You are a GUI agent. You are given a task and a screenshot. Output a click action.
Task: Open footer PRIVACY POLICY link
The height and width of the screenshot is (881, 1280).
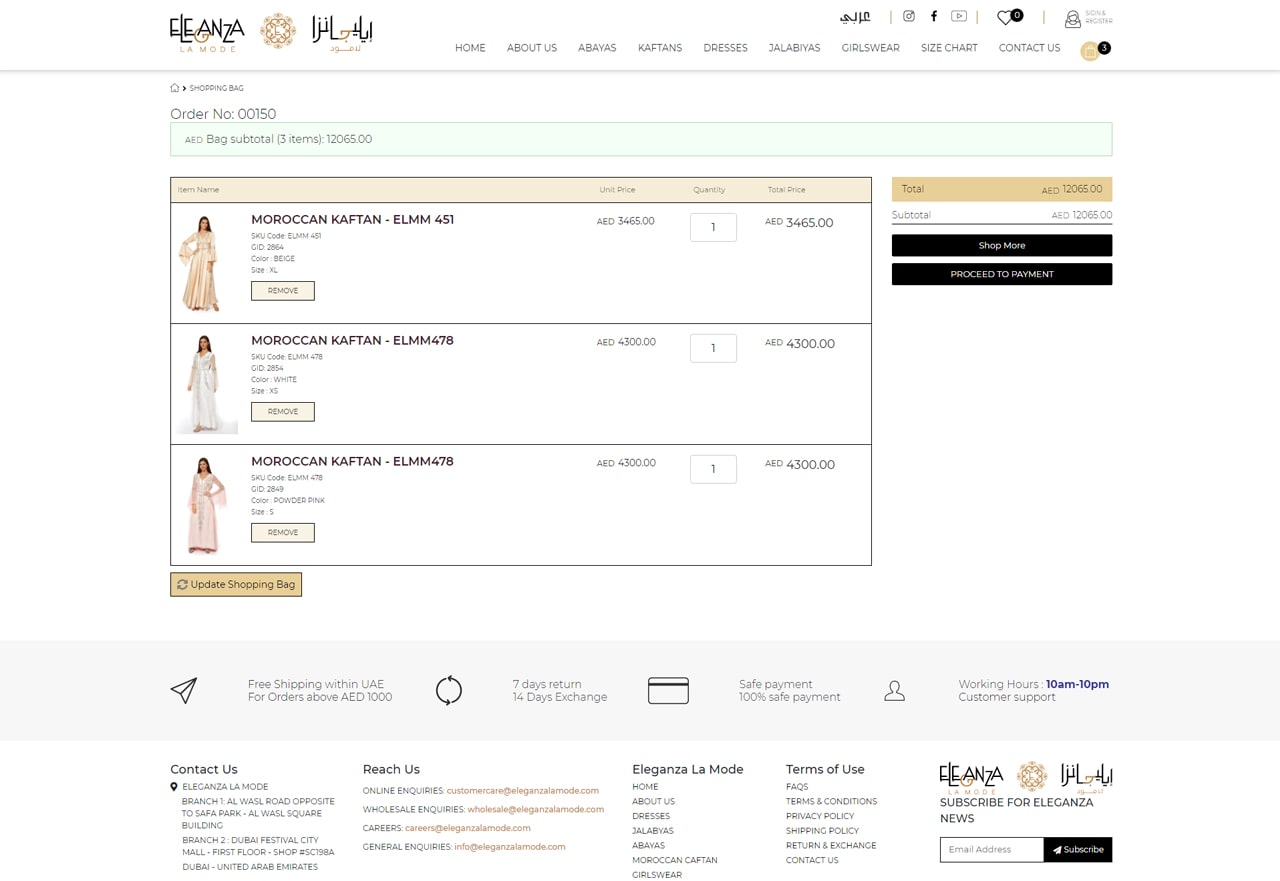pyautogui.click(x=820, y=816)
